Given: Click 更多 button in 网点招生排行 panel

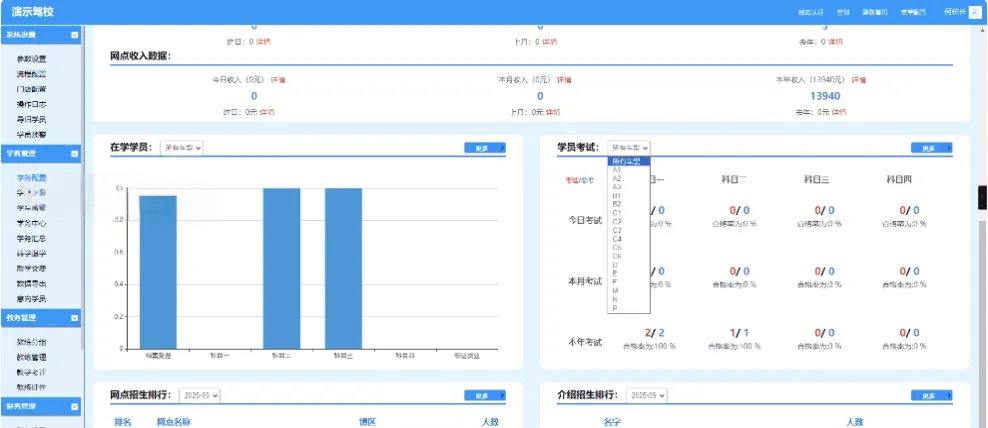Looking at the screenshot, I should (x=485, y=395).
